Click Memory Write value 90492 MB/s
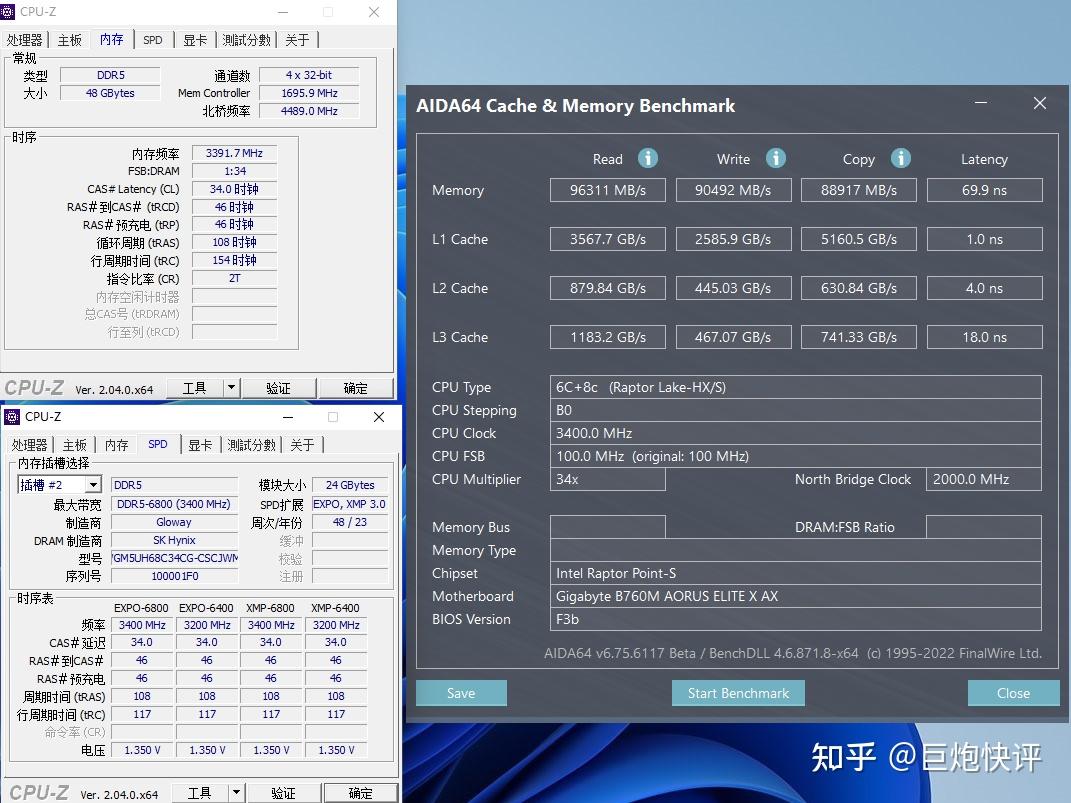Viewport: 1071px width, 803px height. tap(734, 190)
